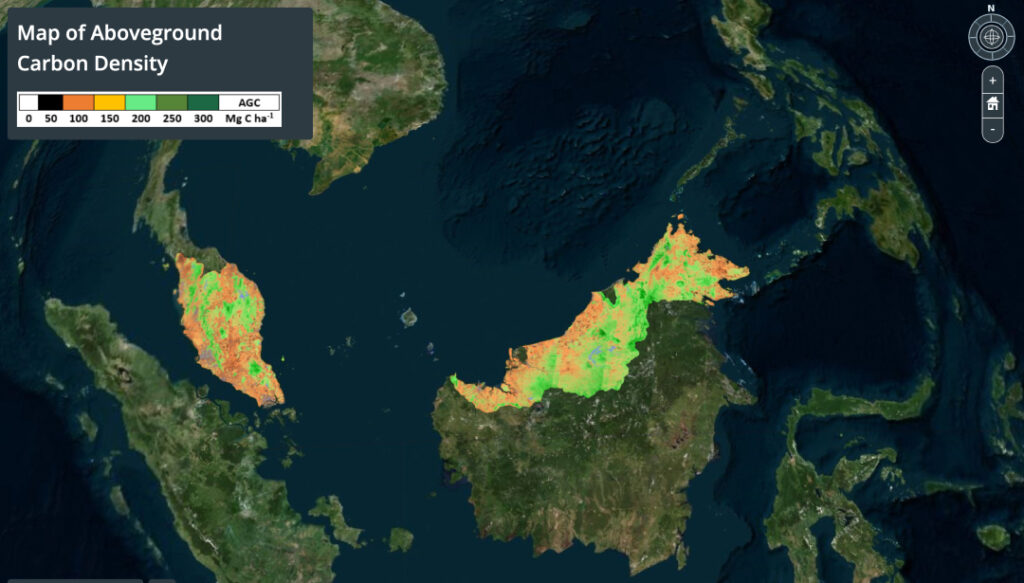Select the yellow 150 legend swatch
1024x583 pixels.
coord(110,102)
